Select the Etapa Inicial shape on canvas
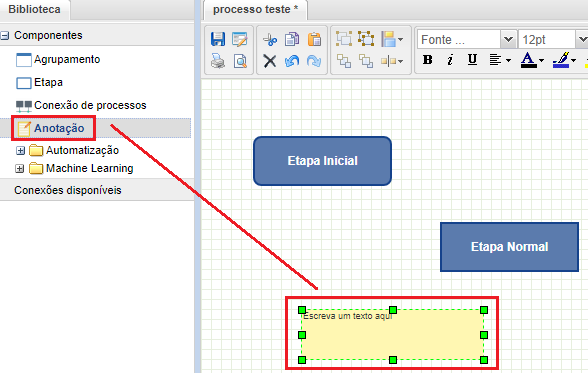The width and height of the screenshot is (588, 373). coord(322,161)
